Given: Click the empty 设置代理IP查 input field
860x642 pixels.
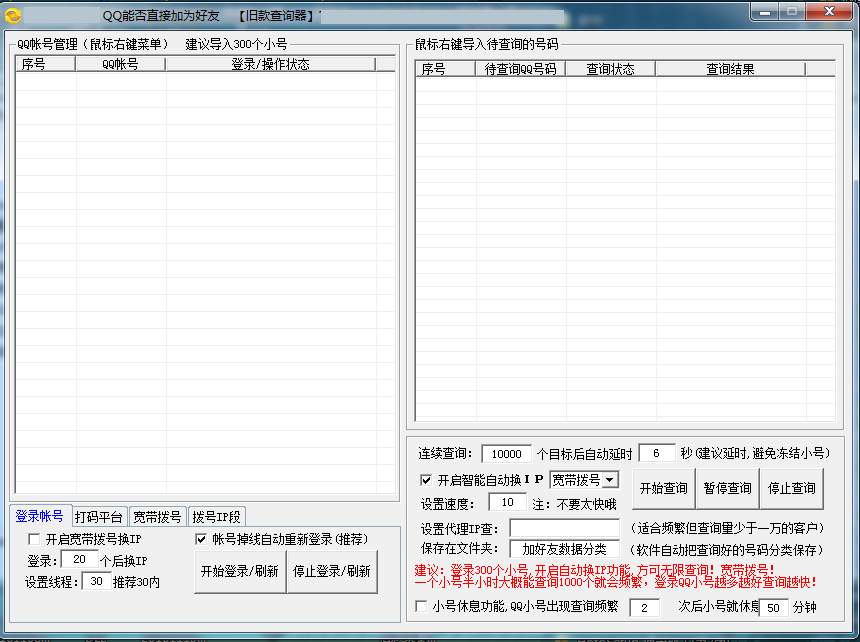Looking at the screenshot, I should point(564,528).
